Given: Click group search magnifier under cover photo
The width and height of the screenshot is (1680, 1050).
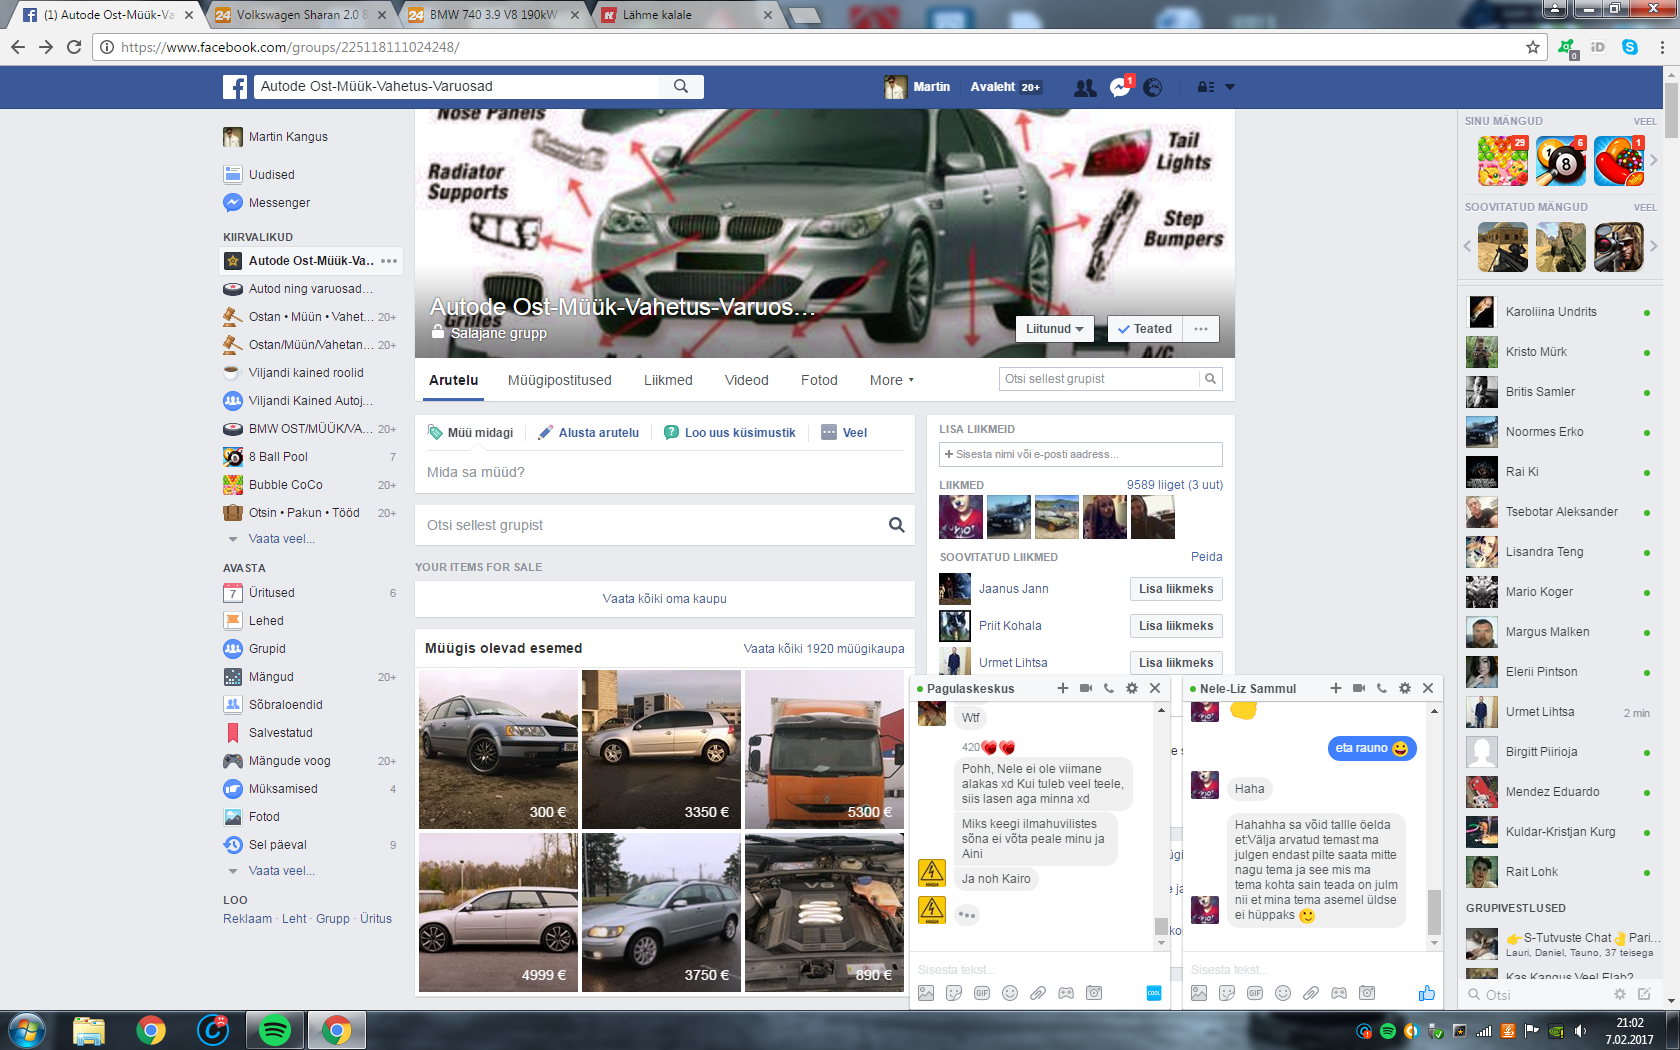Looking at the screenshot, I should 1211,379.
